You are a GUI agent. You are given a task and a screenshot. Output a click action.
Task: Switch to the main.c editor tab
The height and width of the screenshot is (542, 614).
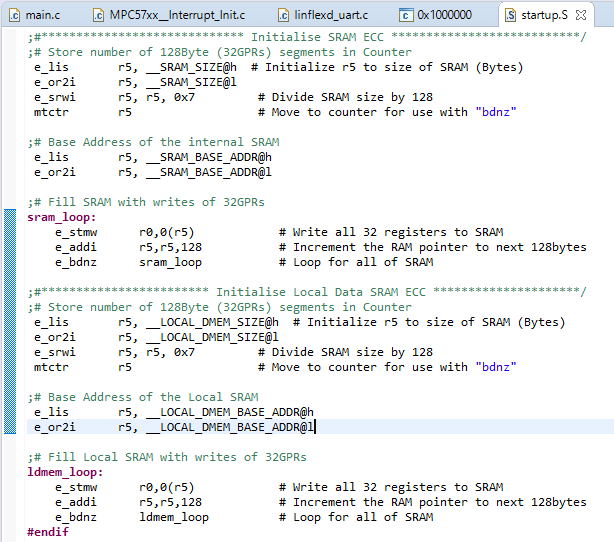pyautogui.click(x=35, y=15)
